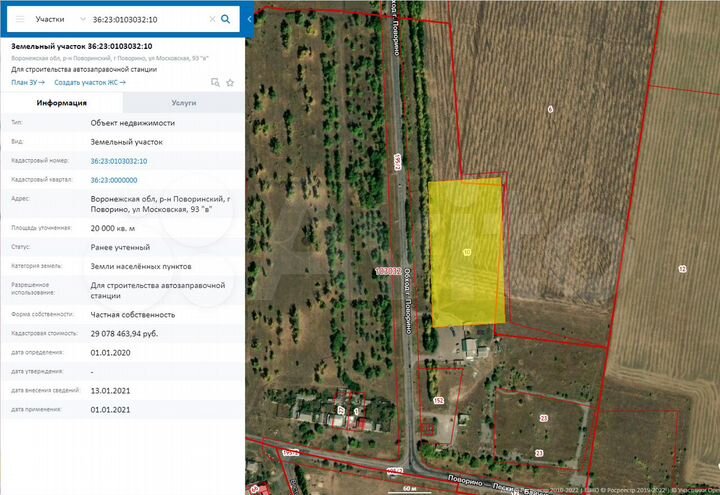The image size is (720, 495).
Task: Select the Информация tab
Action: 62,102
